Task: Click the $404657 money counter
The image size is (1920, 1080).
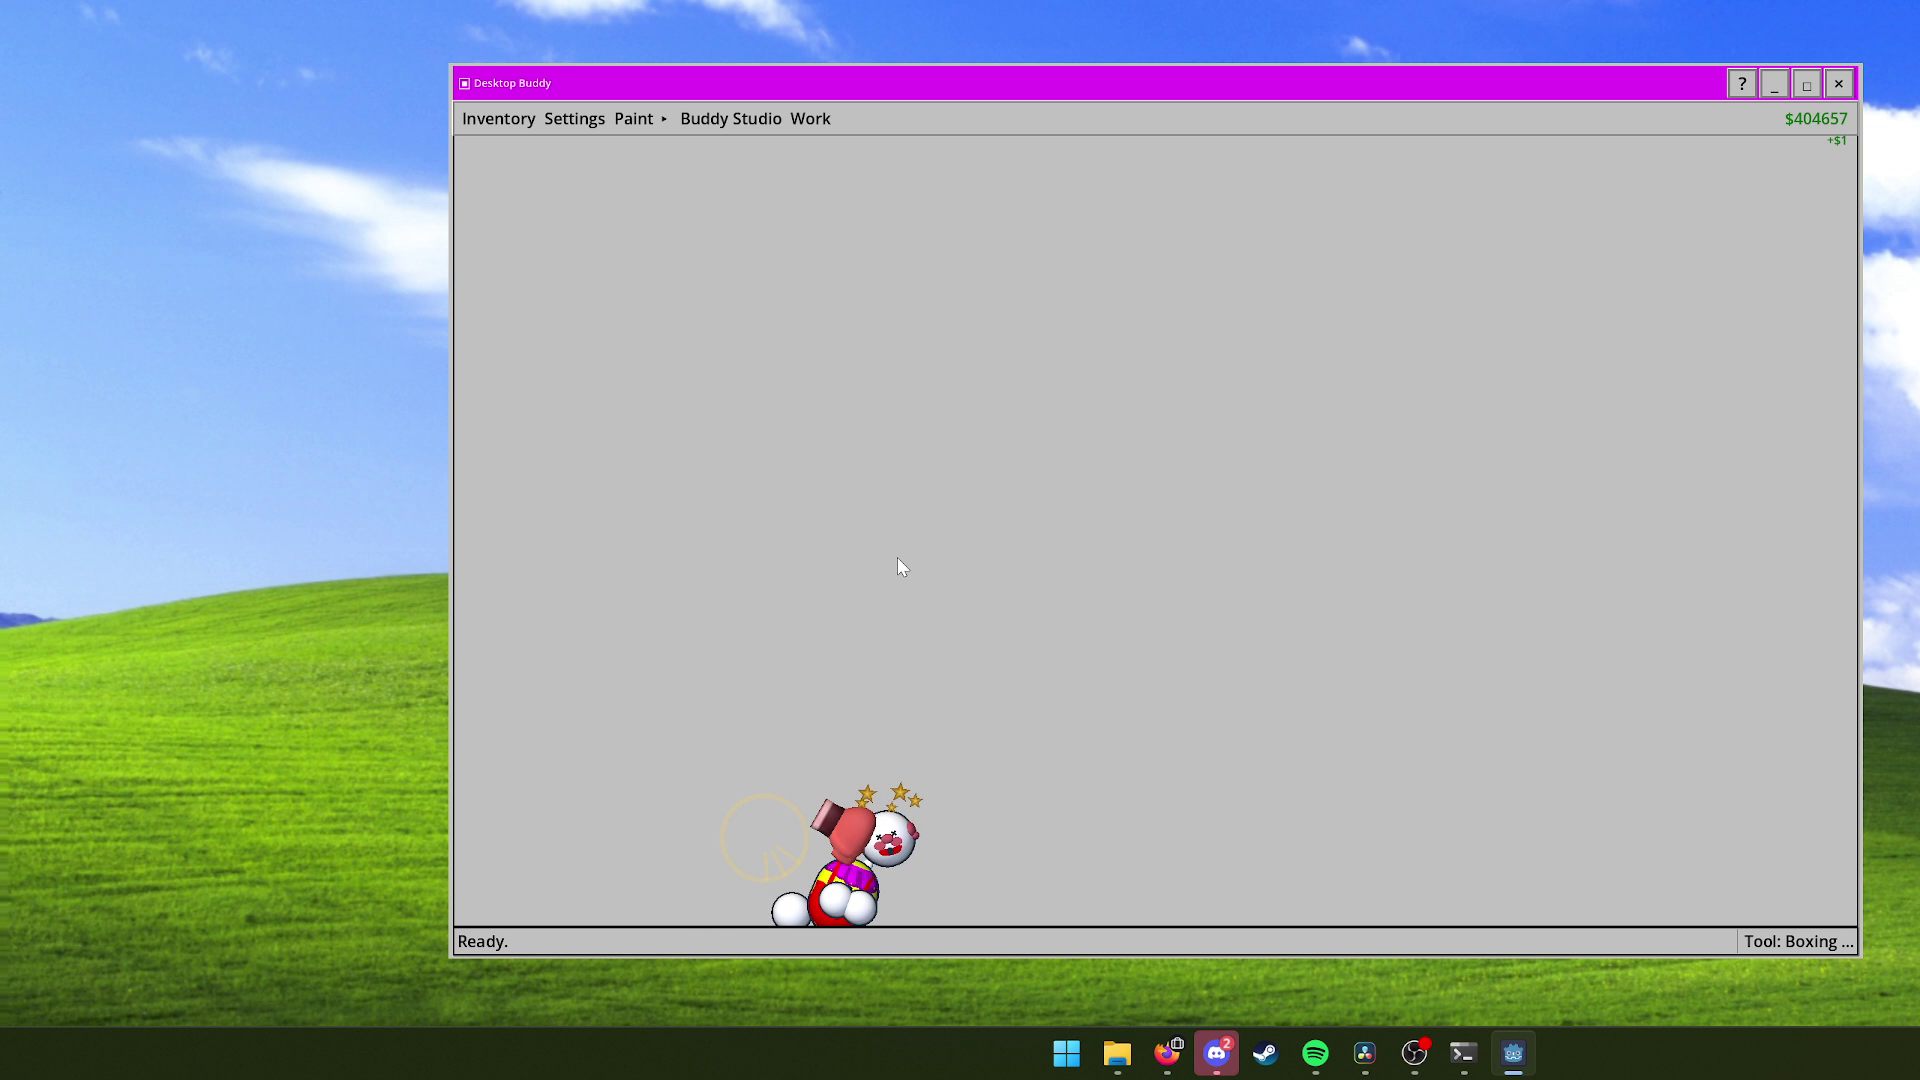Action: click(1815, 119)
